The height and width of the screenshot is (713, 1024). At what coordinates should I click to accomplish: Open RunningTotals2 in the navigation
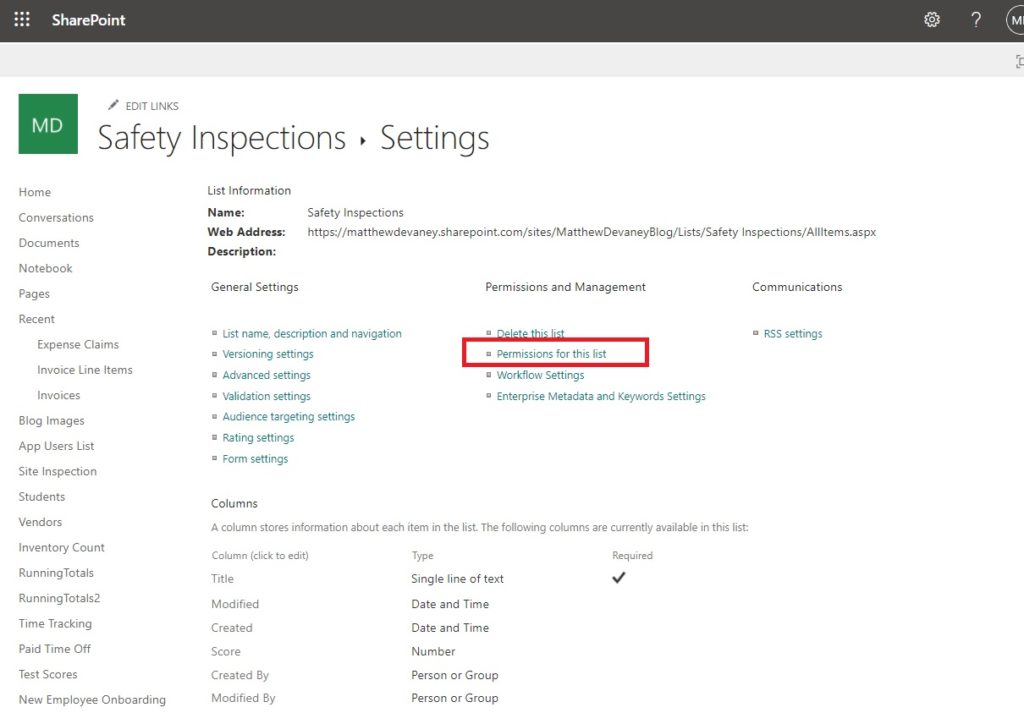[x=59, y=598]
